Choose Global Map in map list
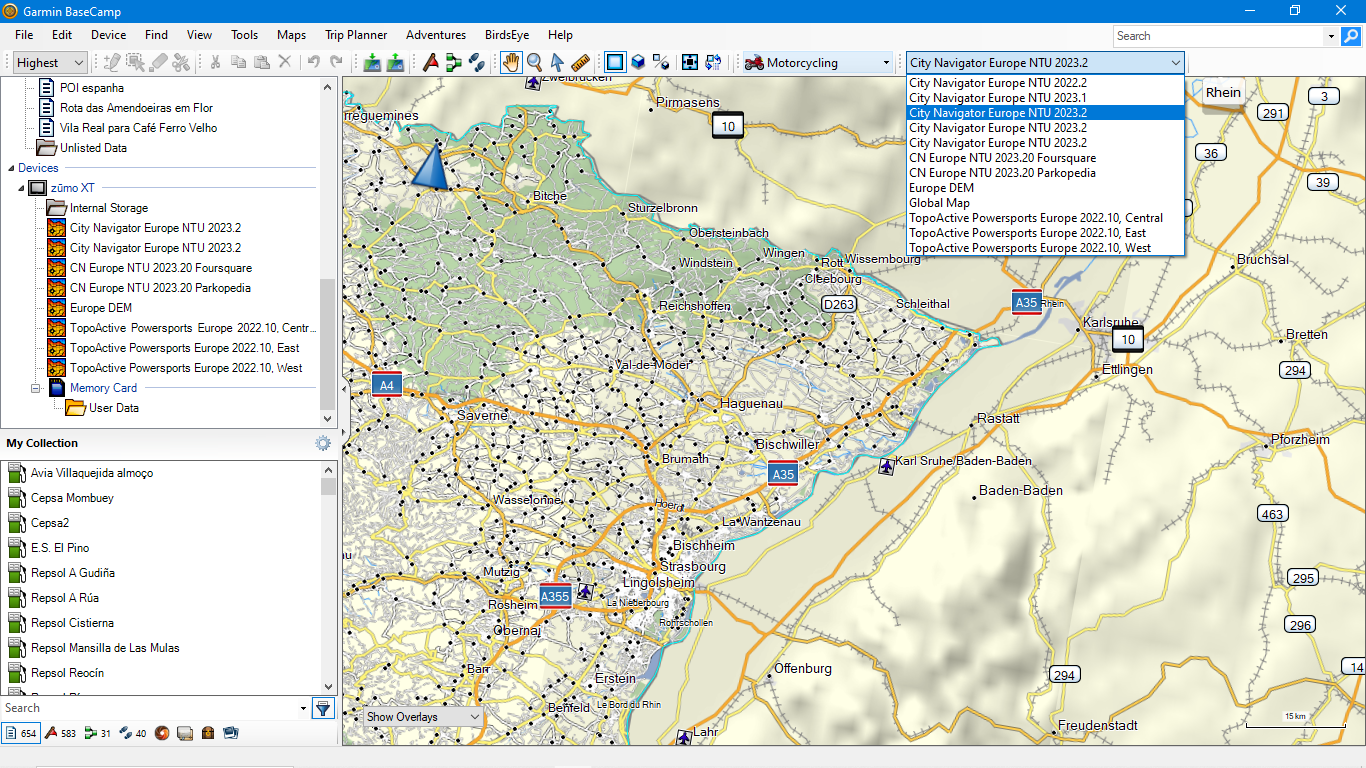The width and height of the screenshot is (1366, 768). (1045, 203)
